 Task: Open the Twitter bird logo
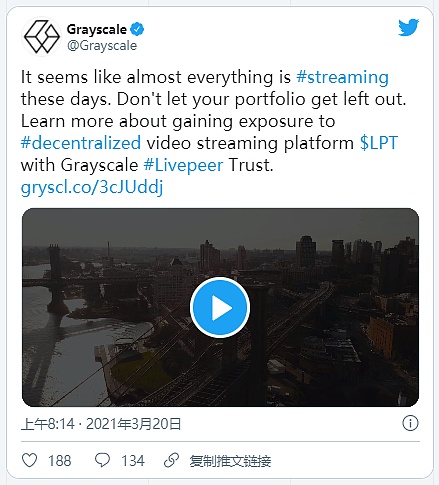[408, 27]
